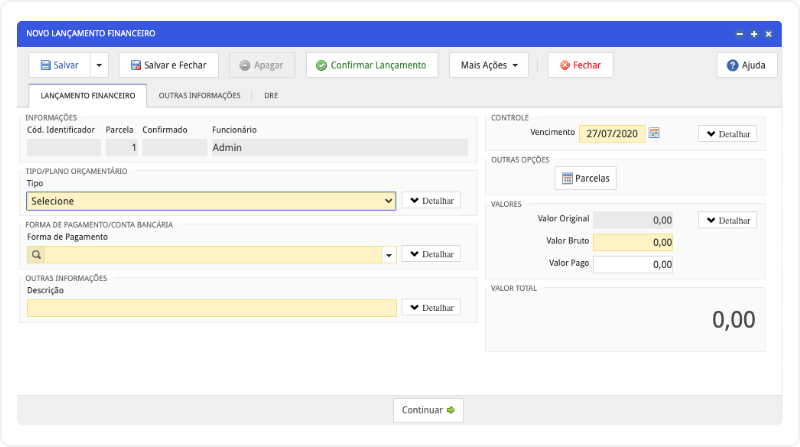Click the Salvar save button
Viewport: 800px width, 447px height.
[60, 65]
